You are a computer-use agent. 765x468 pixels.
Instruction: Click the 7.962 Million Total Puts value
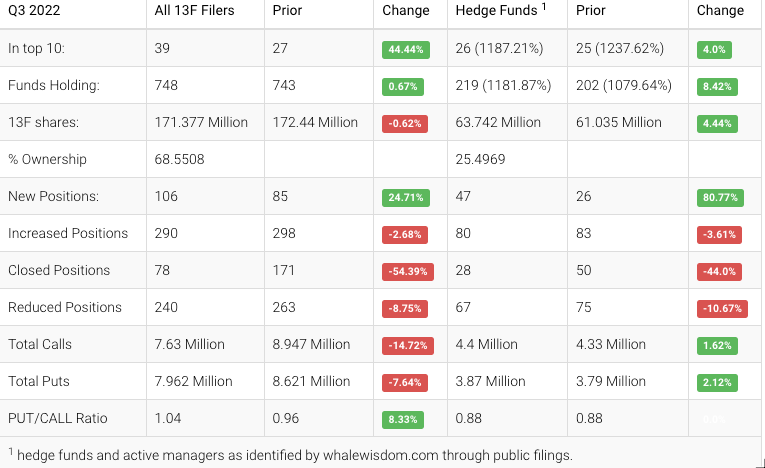194,381
